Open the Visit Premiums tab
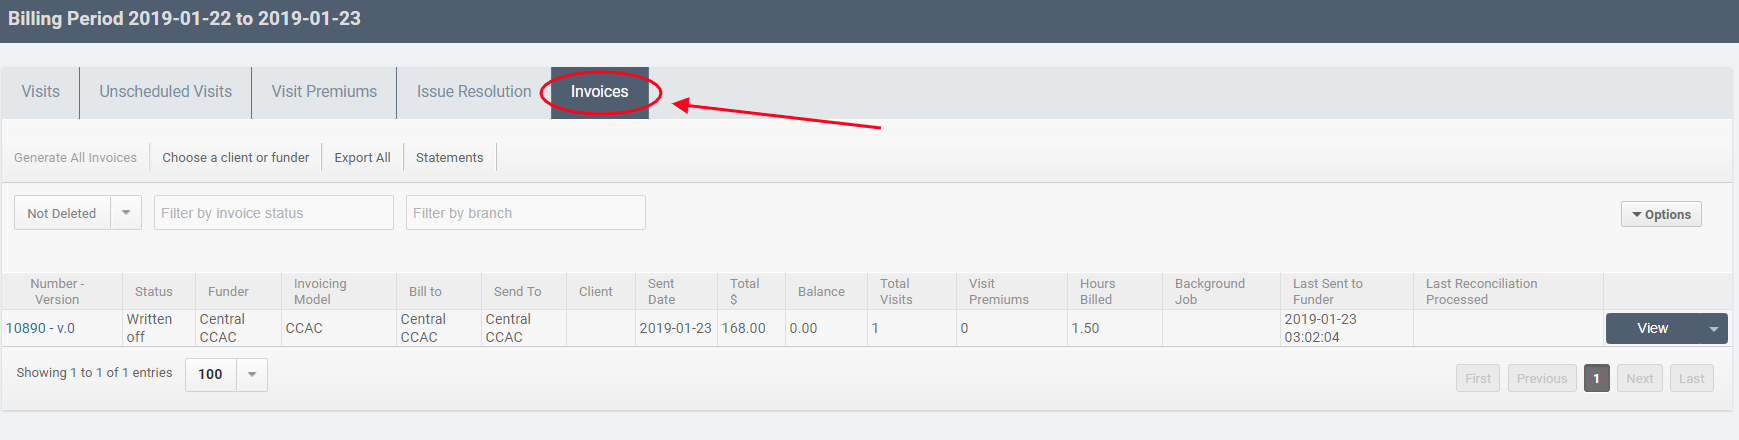This screenshot has height=440, width=1739. [x=324, y=92]
